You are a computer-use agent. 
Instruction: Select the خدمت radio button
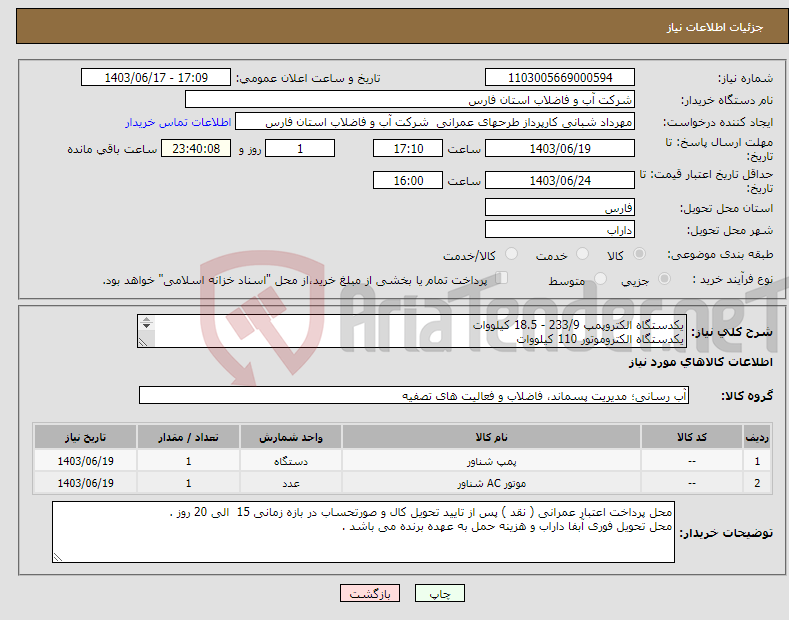click(x=582, y=254)
